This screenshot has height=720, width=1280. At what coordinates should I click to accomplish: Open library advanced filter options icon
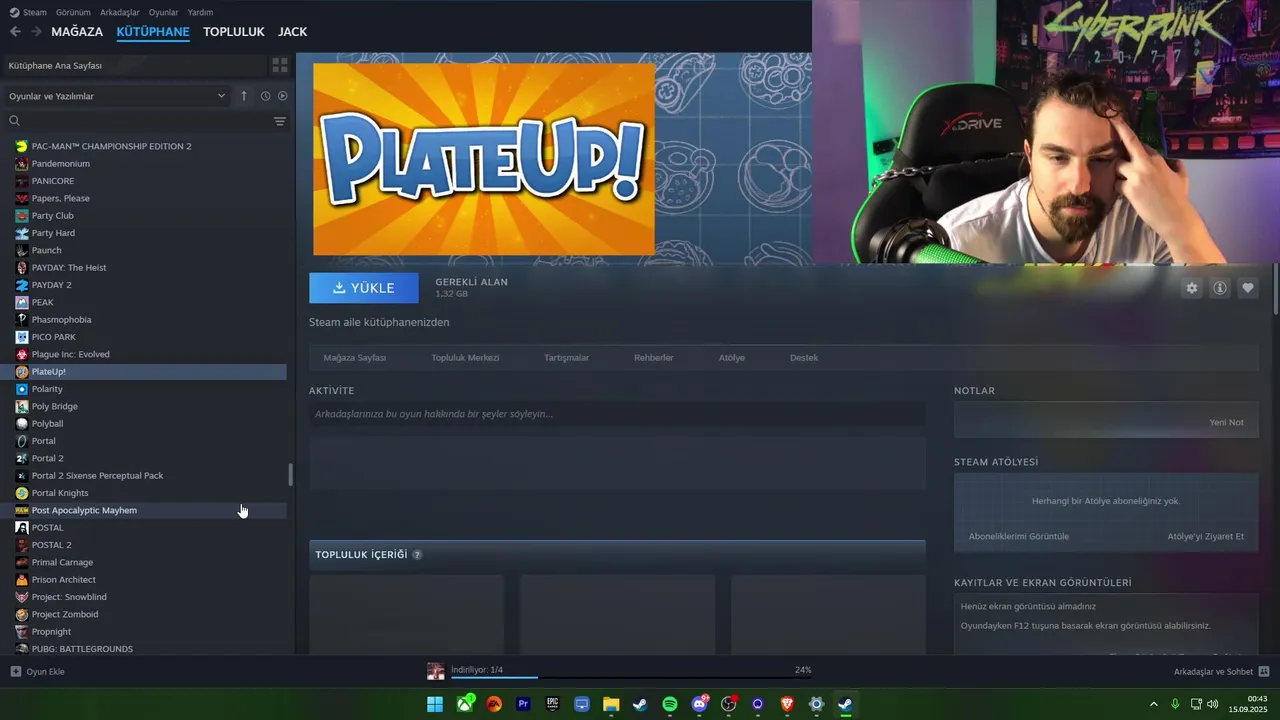280,121
